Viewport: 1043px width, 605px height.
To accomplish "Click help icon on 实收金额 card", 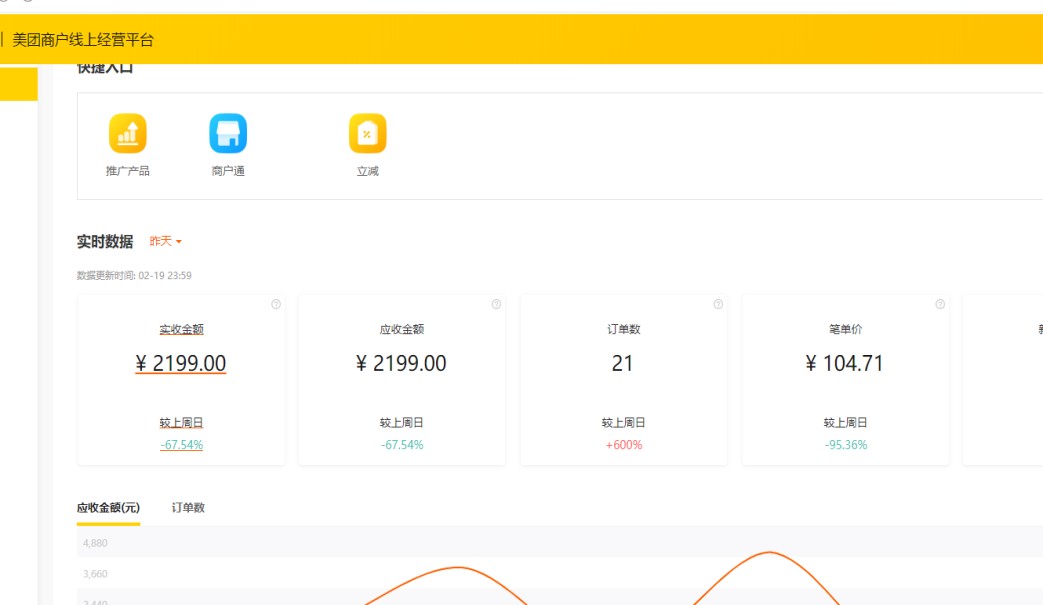I will tap(276, 304).
